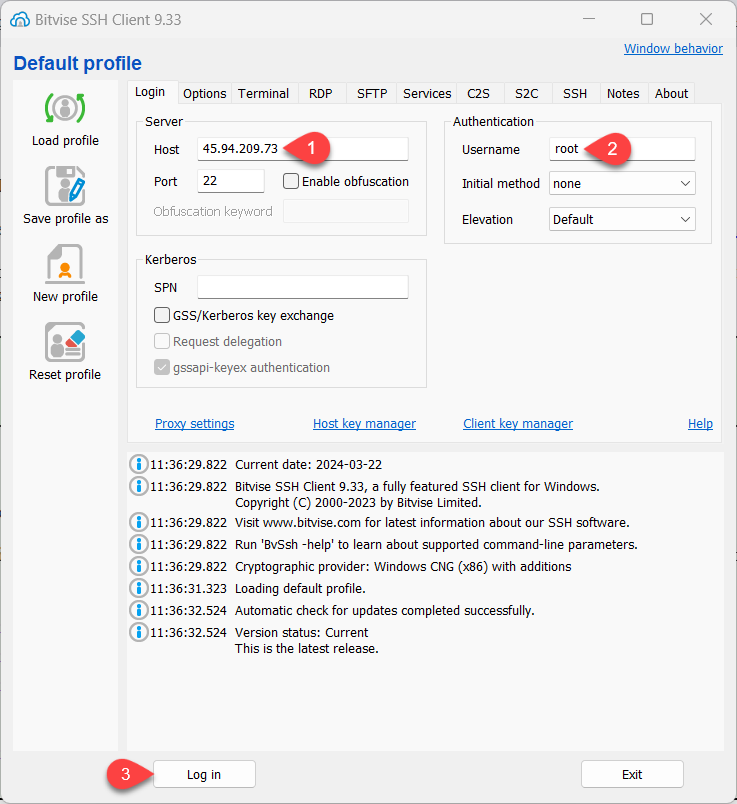The width and height of the screenshot is (737, 804).
Task: Click the Help link
Action: pos(700,424)
